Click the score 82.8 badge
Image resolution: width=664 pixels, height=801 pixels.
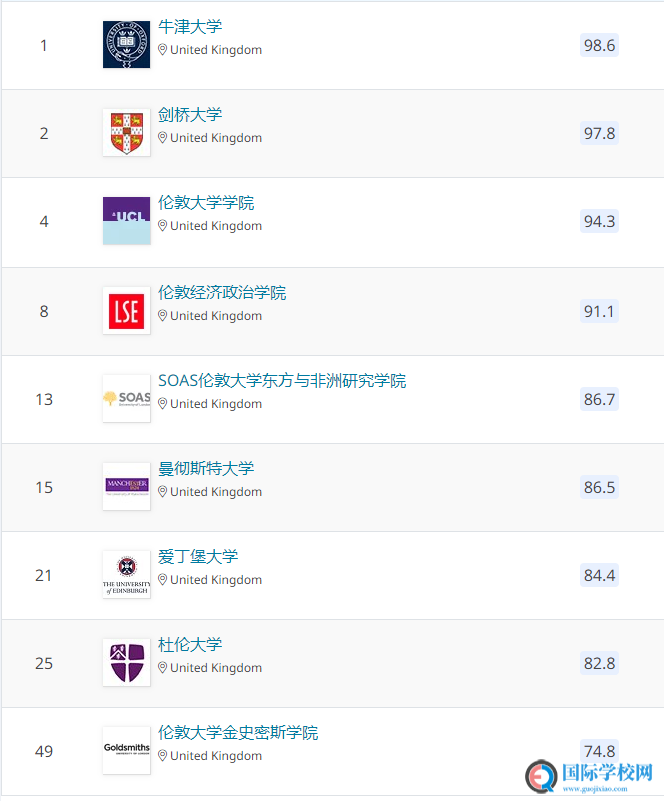coord(599,663)
